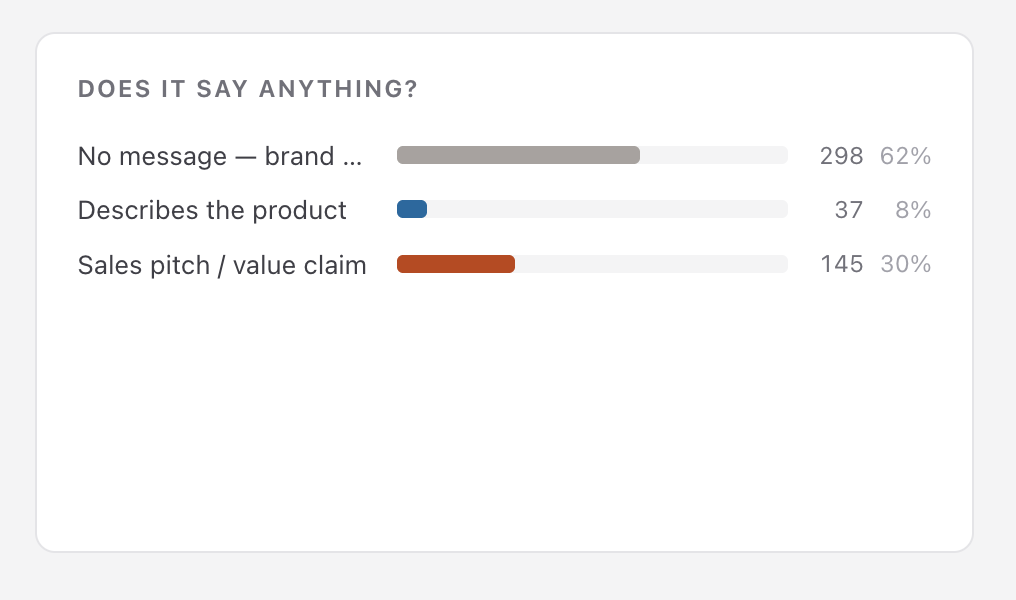The height and width of the screenshot is (600, 1016).
Task: Click the 145 count value
Action: point(842,264)
